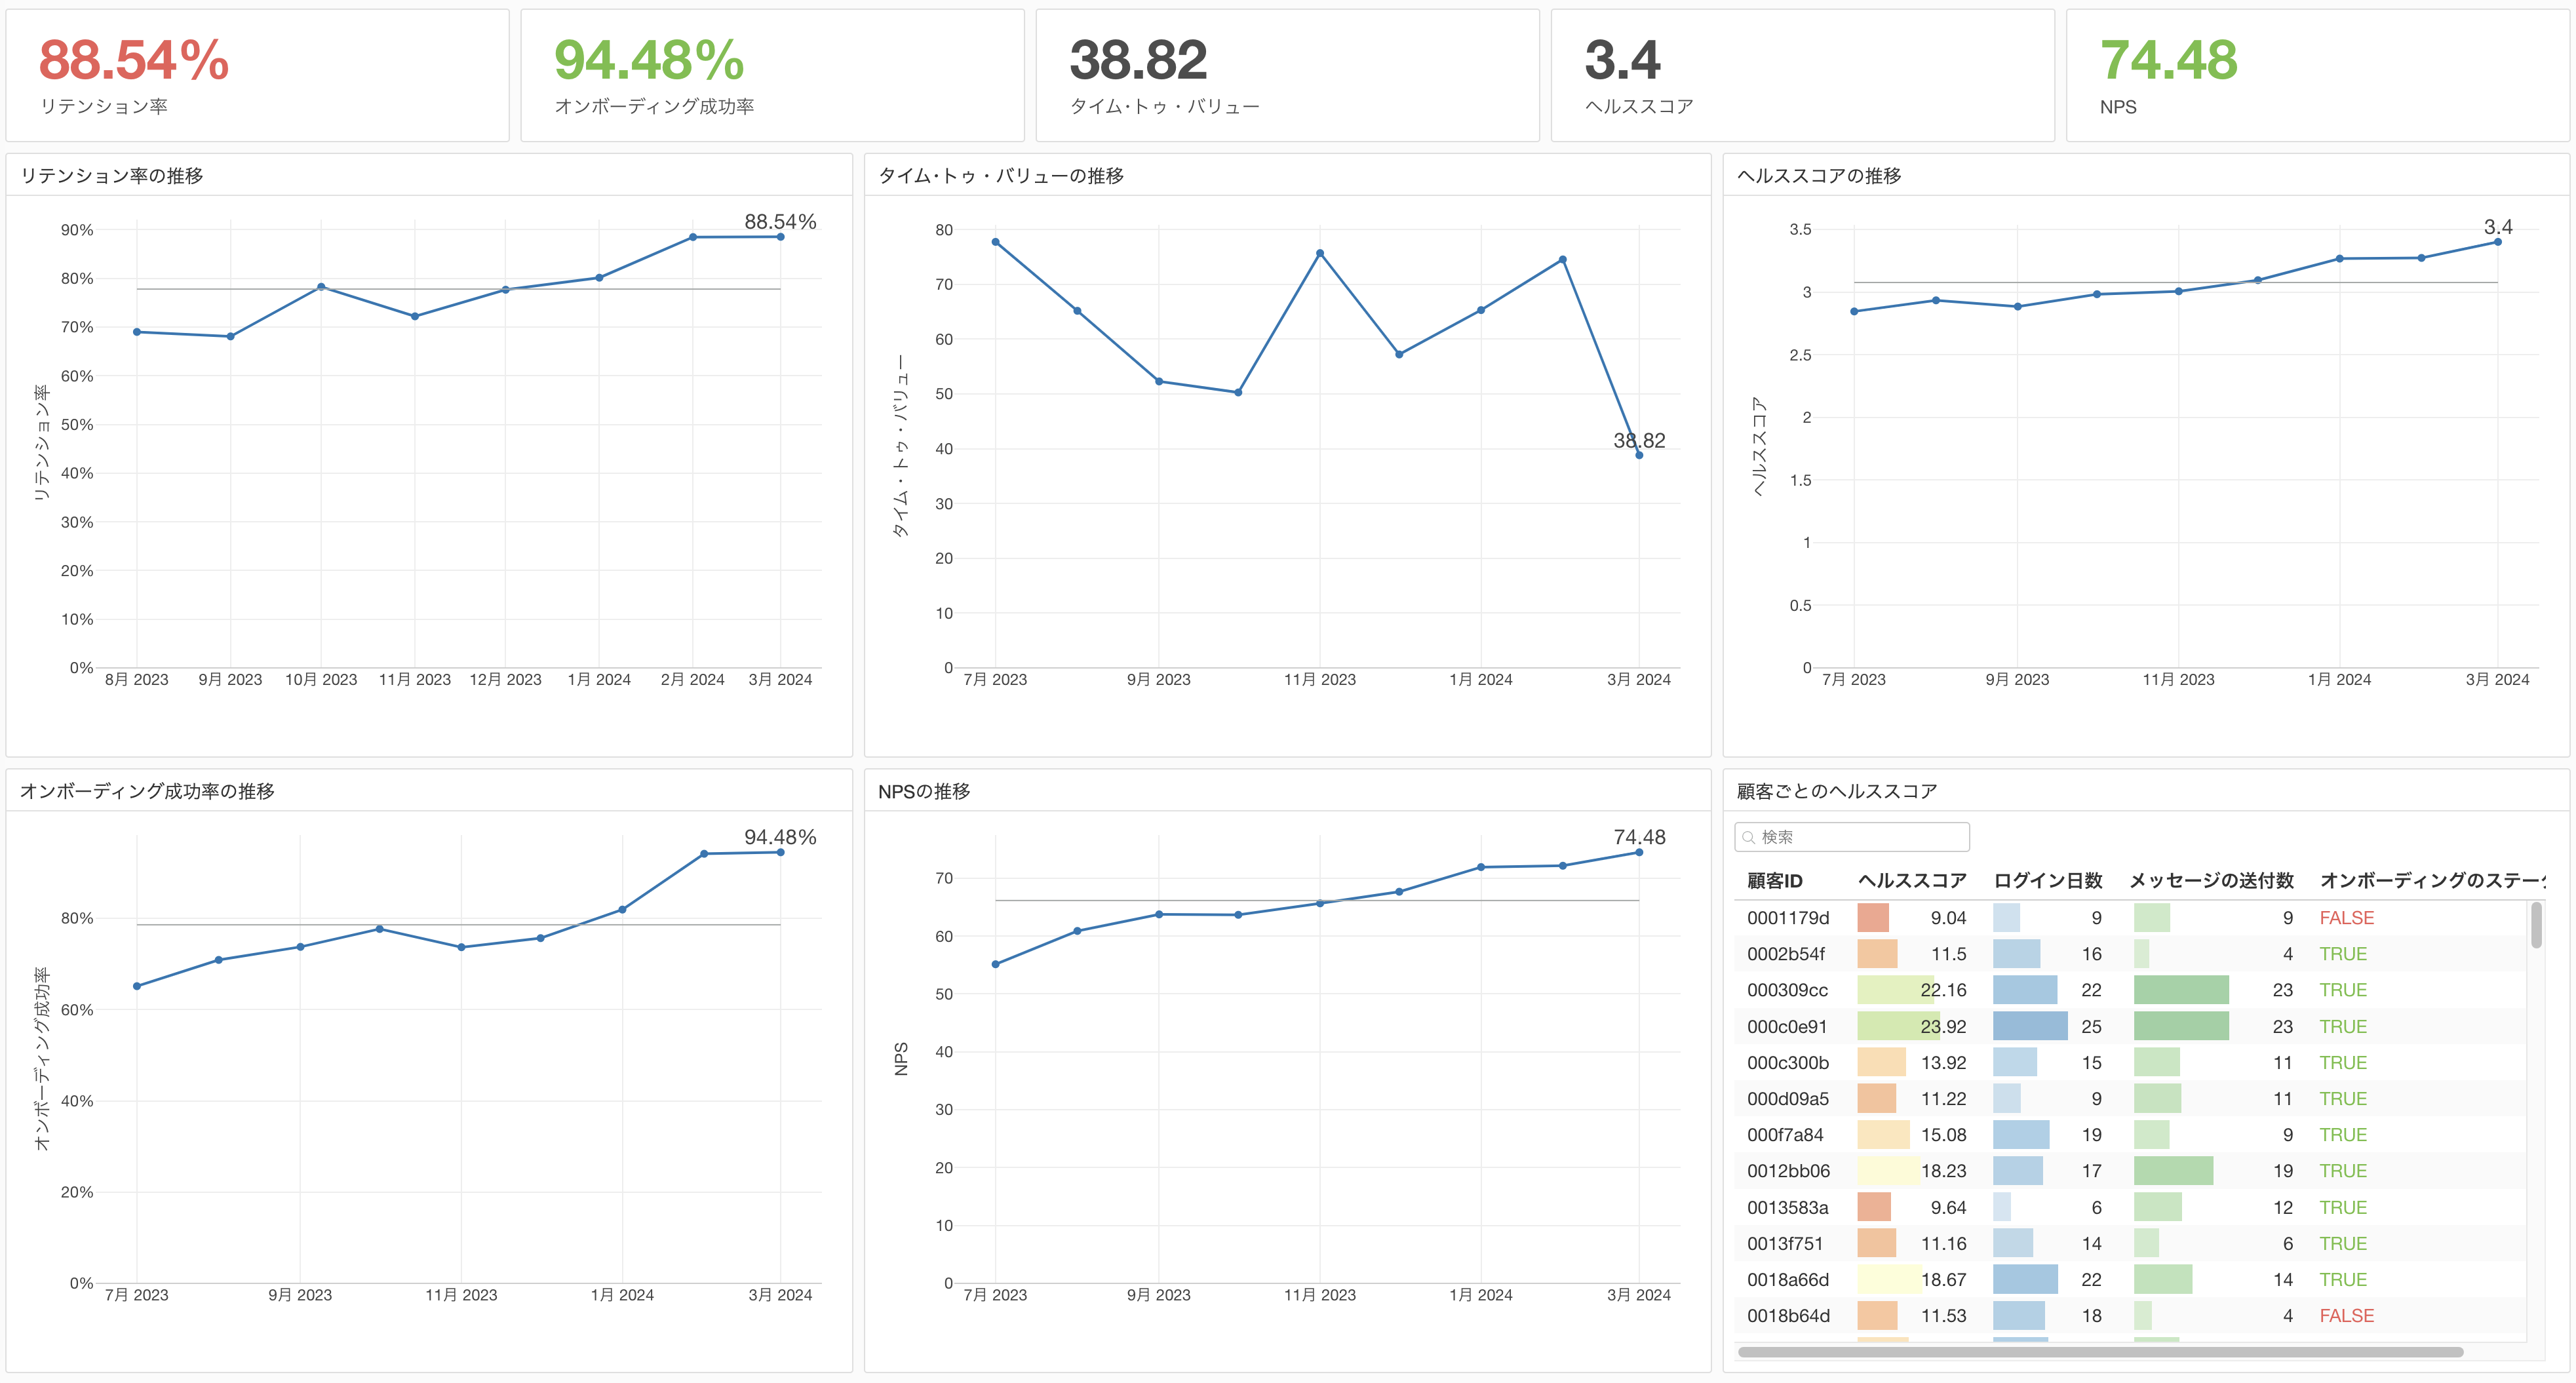Sort by 顧客ID column header
2576x1383 pixels.
point(1774,880)
